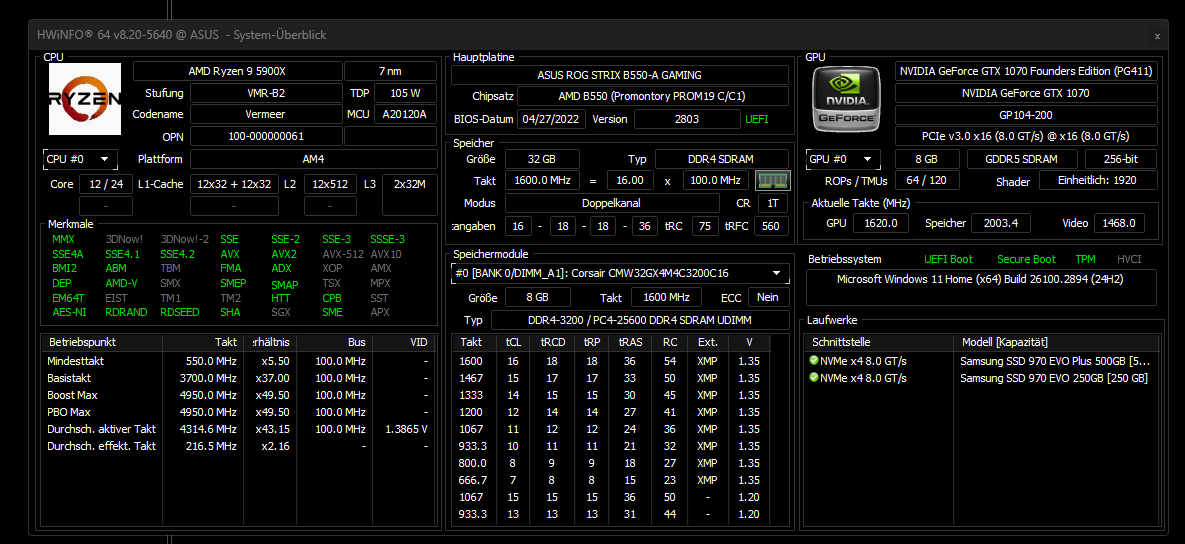
Task: Select the PBO Max row
Action: 239,412
